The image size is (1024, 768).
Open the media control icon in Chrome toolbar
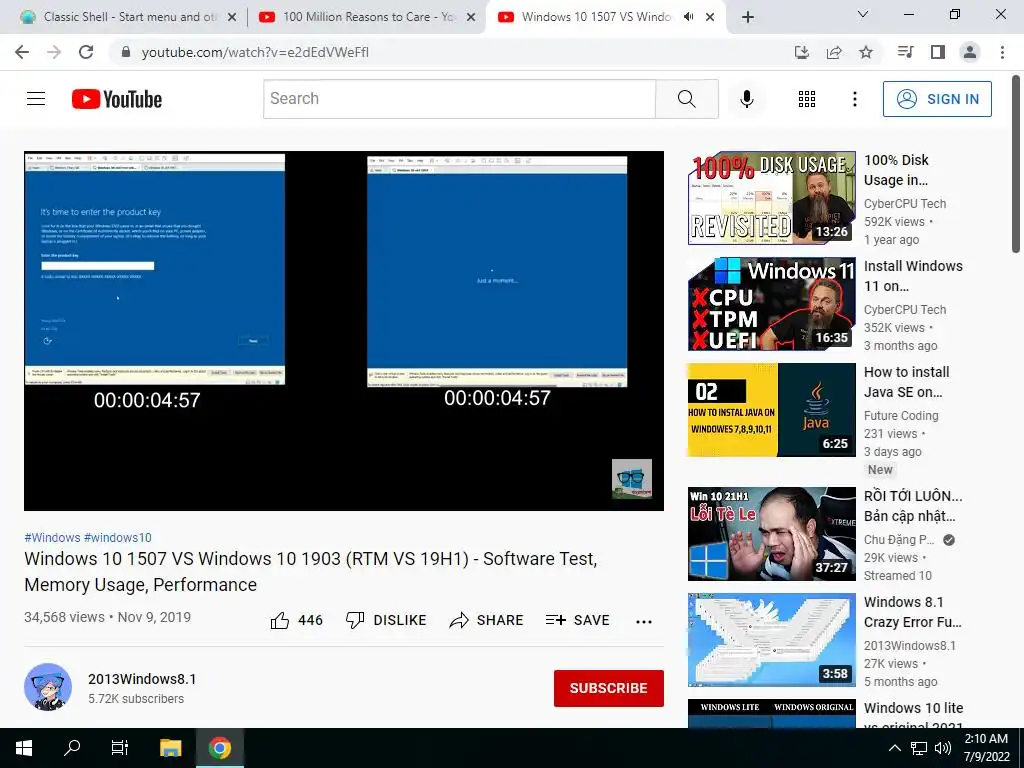tap(905, 52)
